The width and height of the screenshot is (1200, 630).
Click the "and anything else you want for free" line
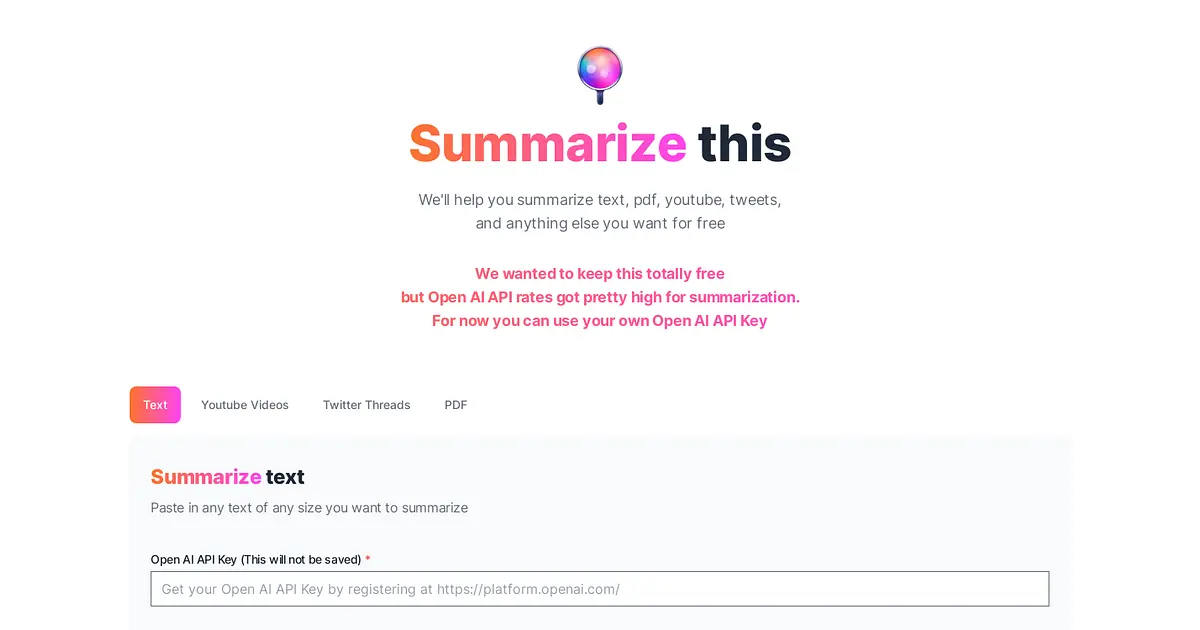pyautogui.click(x=600, y=223)
